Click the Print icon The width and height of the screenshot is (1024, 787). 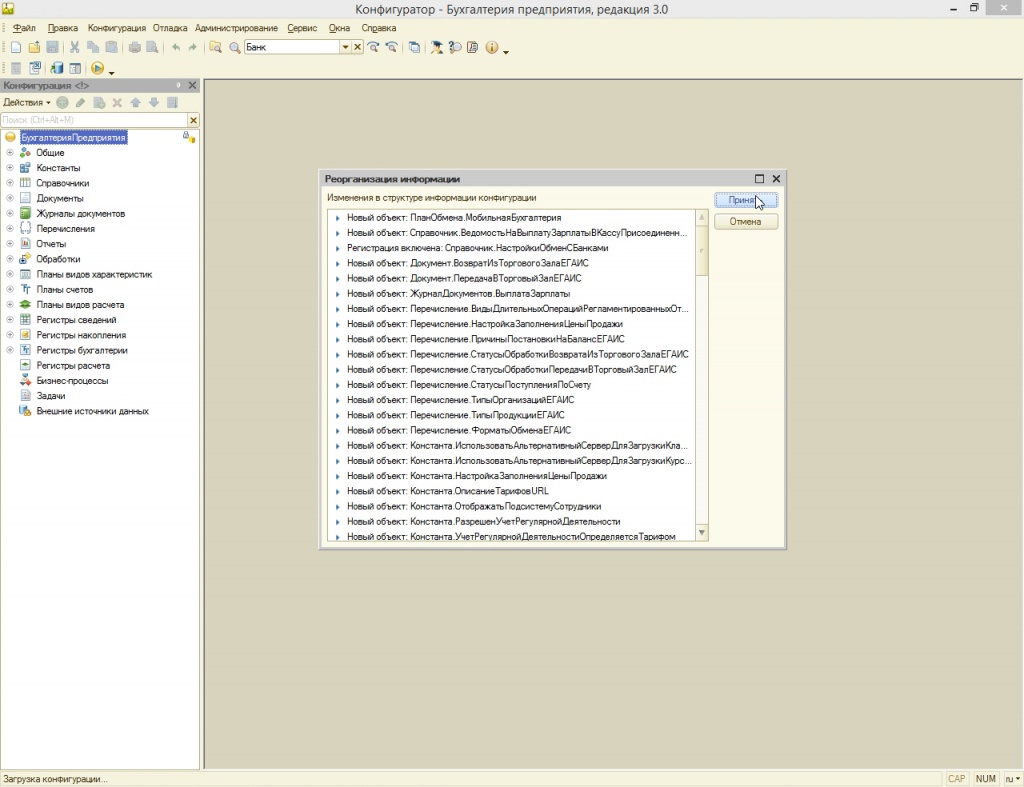point(135,47)
